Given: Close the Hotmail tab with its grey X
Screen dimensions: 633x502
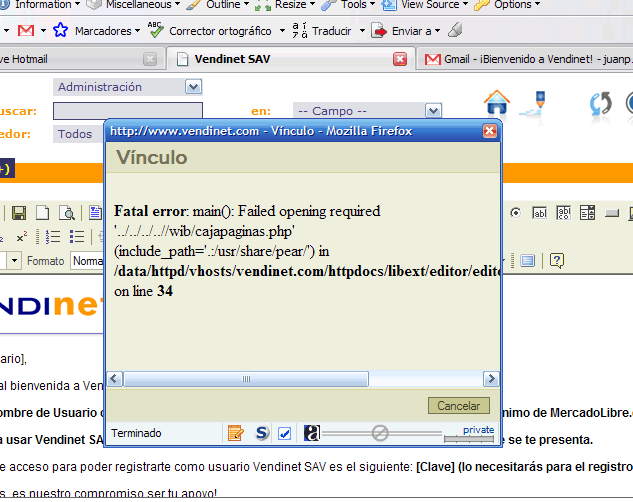Looking at the screenshot, I should (150, 59).
